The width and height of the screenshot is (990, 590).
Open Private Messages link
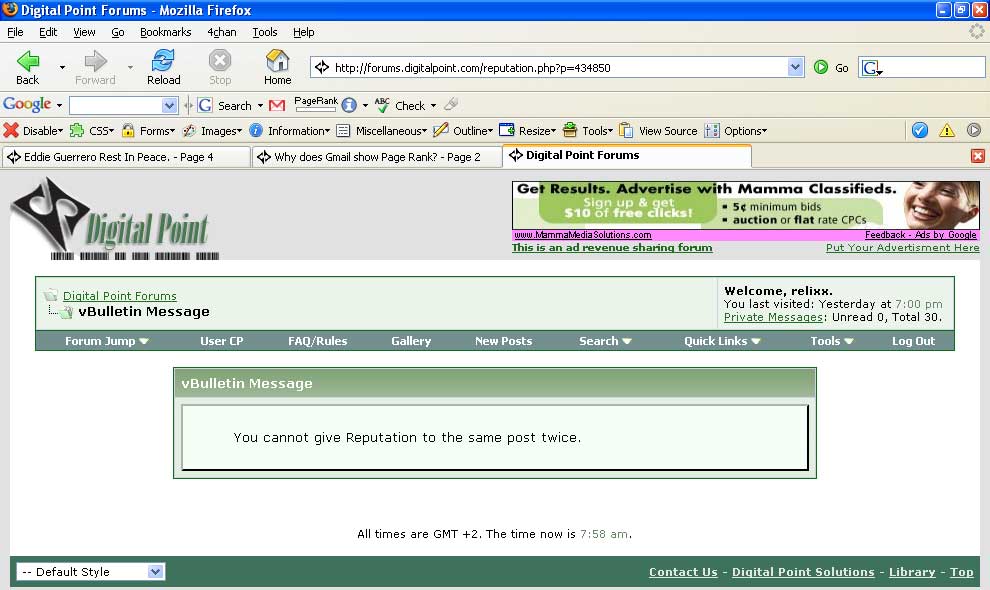click(773, 317)
